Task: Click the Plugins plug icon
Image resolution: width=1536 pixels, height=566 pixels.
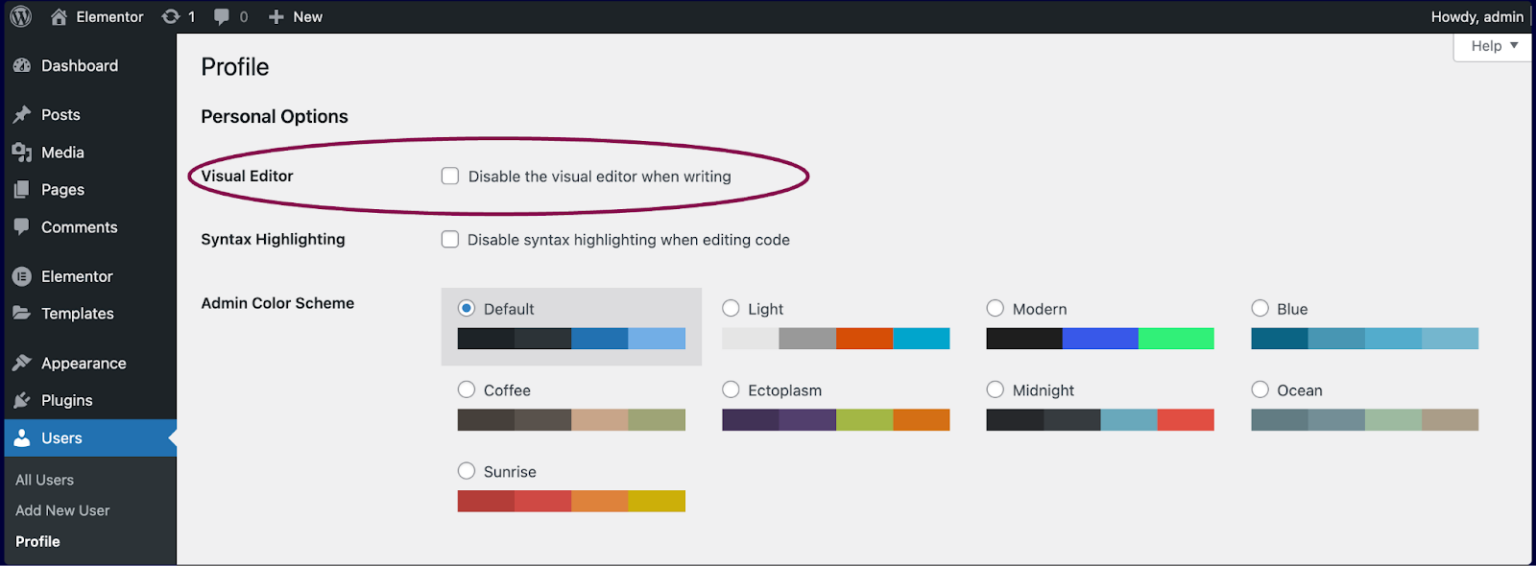Action: (x=22, y=401)
